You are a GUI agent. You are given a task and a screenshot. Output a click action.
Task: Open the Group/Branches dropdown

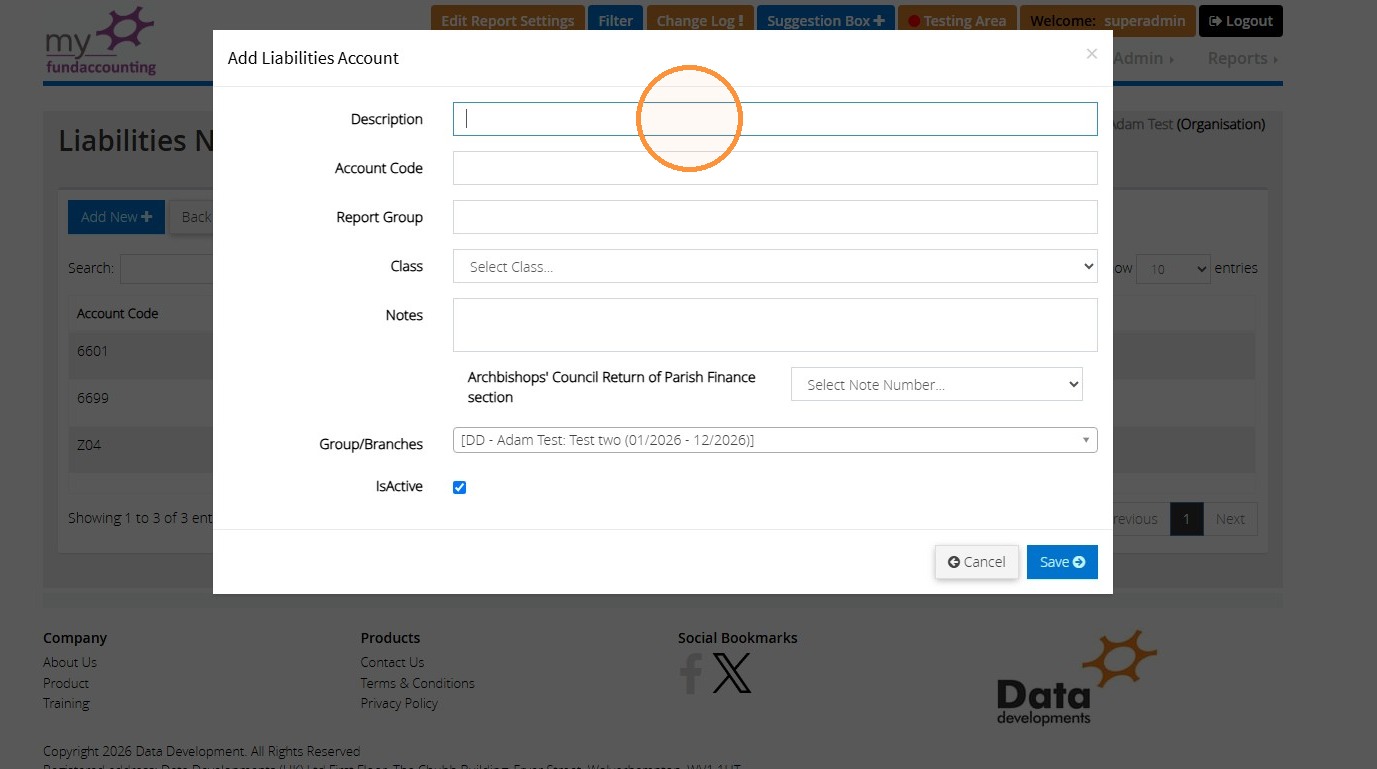pyautogui.click(x=775, y=440)
